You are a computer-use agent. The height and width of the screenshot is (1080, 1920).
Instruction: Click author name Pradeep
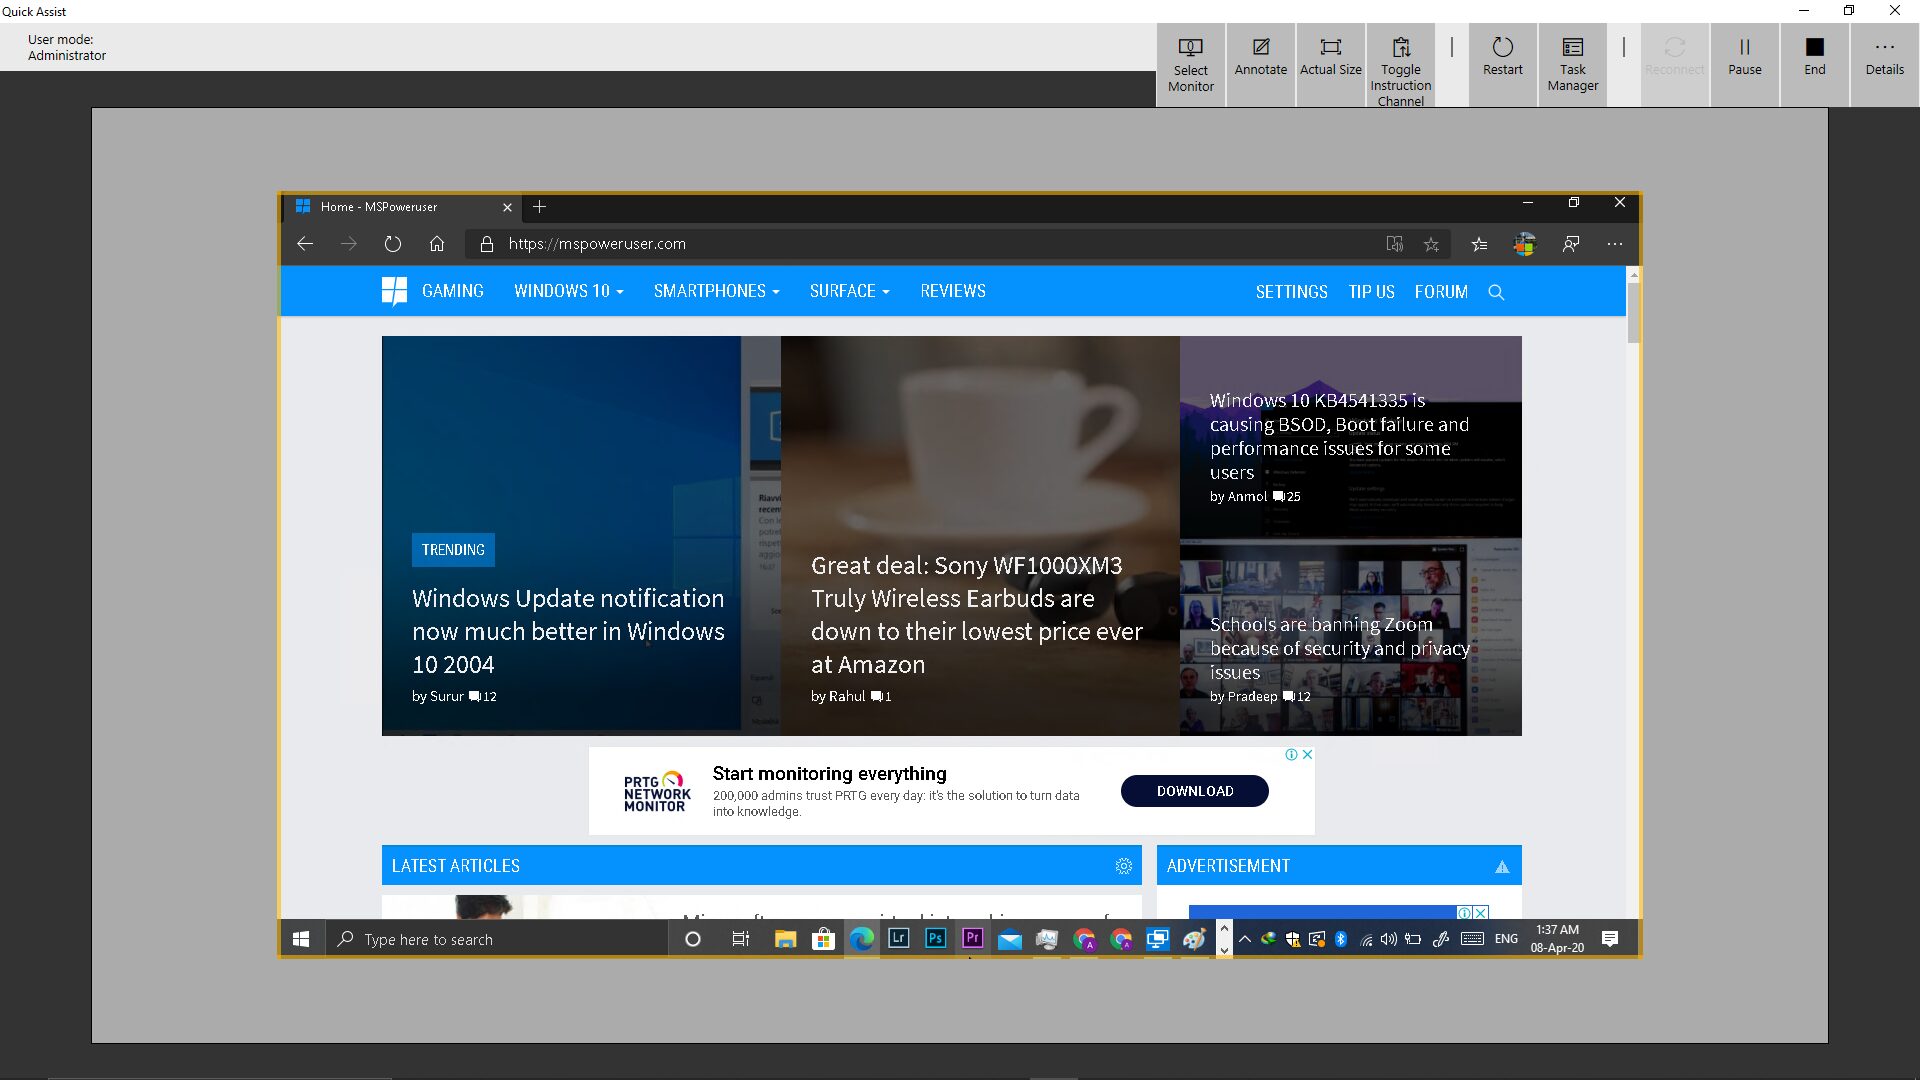1252,696
